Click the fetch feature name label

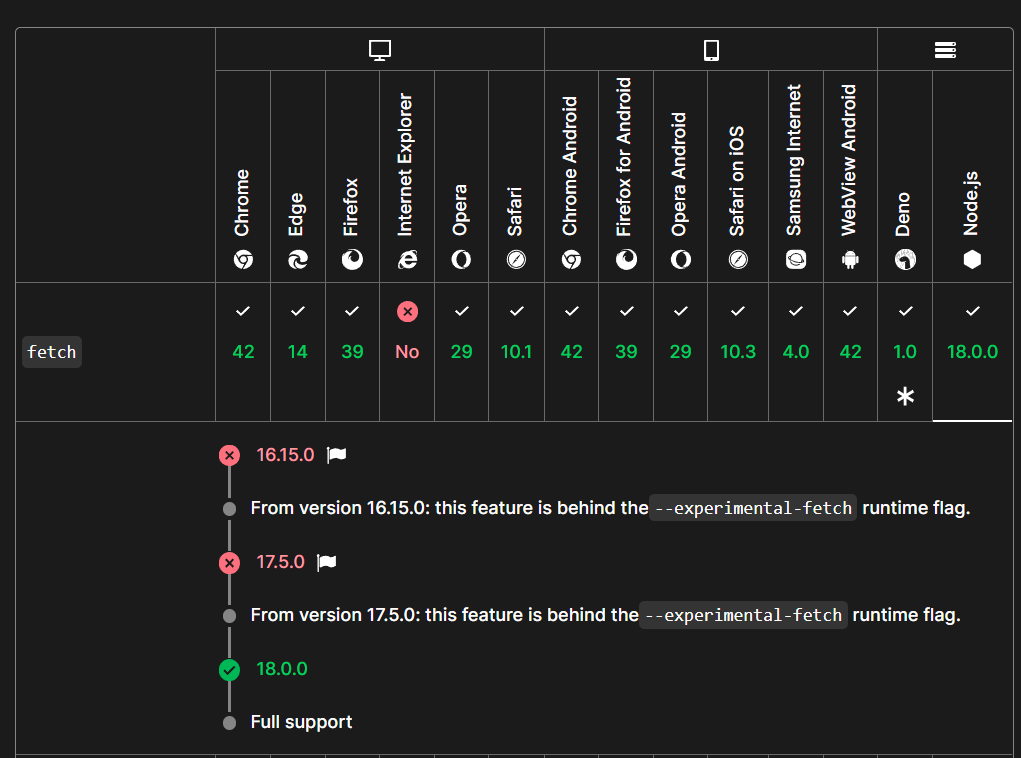(52, 352)
